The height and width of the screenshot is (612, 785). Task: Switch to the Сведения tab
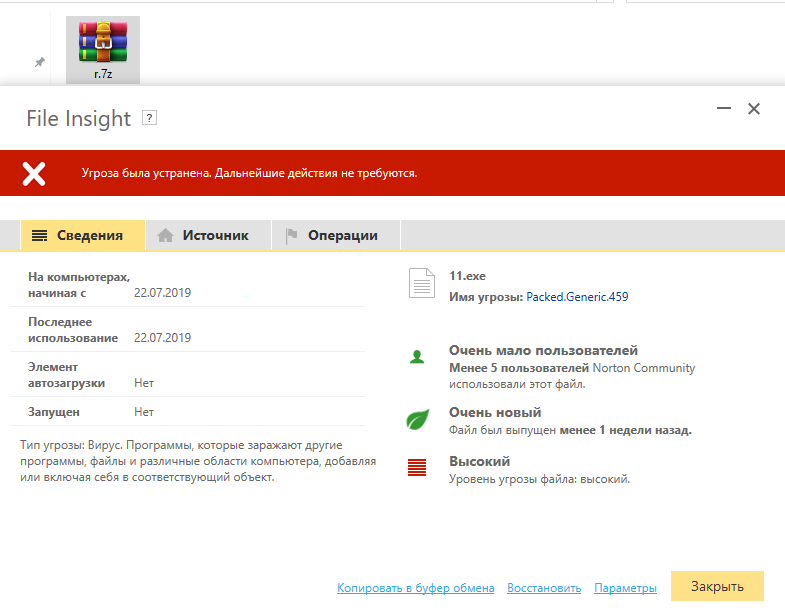coord(83,235)
